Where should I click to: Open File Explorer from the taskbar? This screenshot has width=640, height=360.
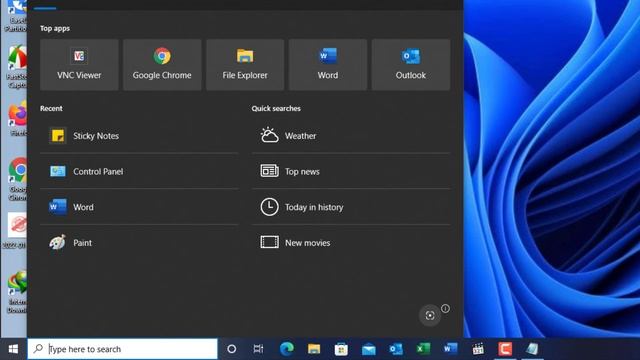(x=314, y=349)
